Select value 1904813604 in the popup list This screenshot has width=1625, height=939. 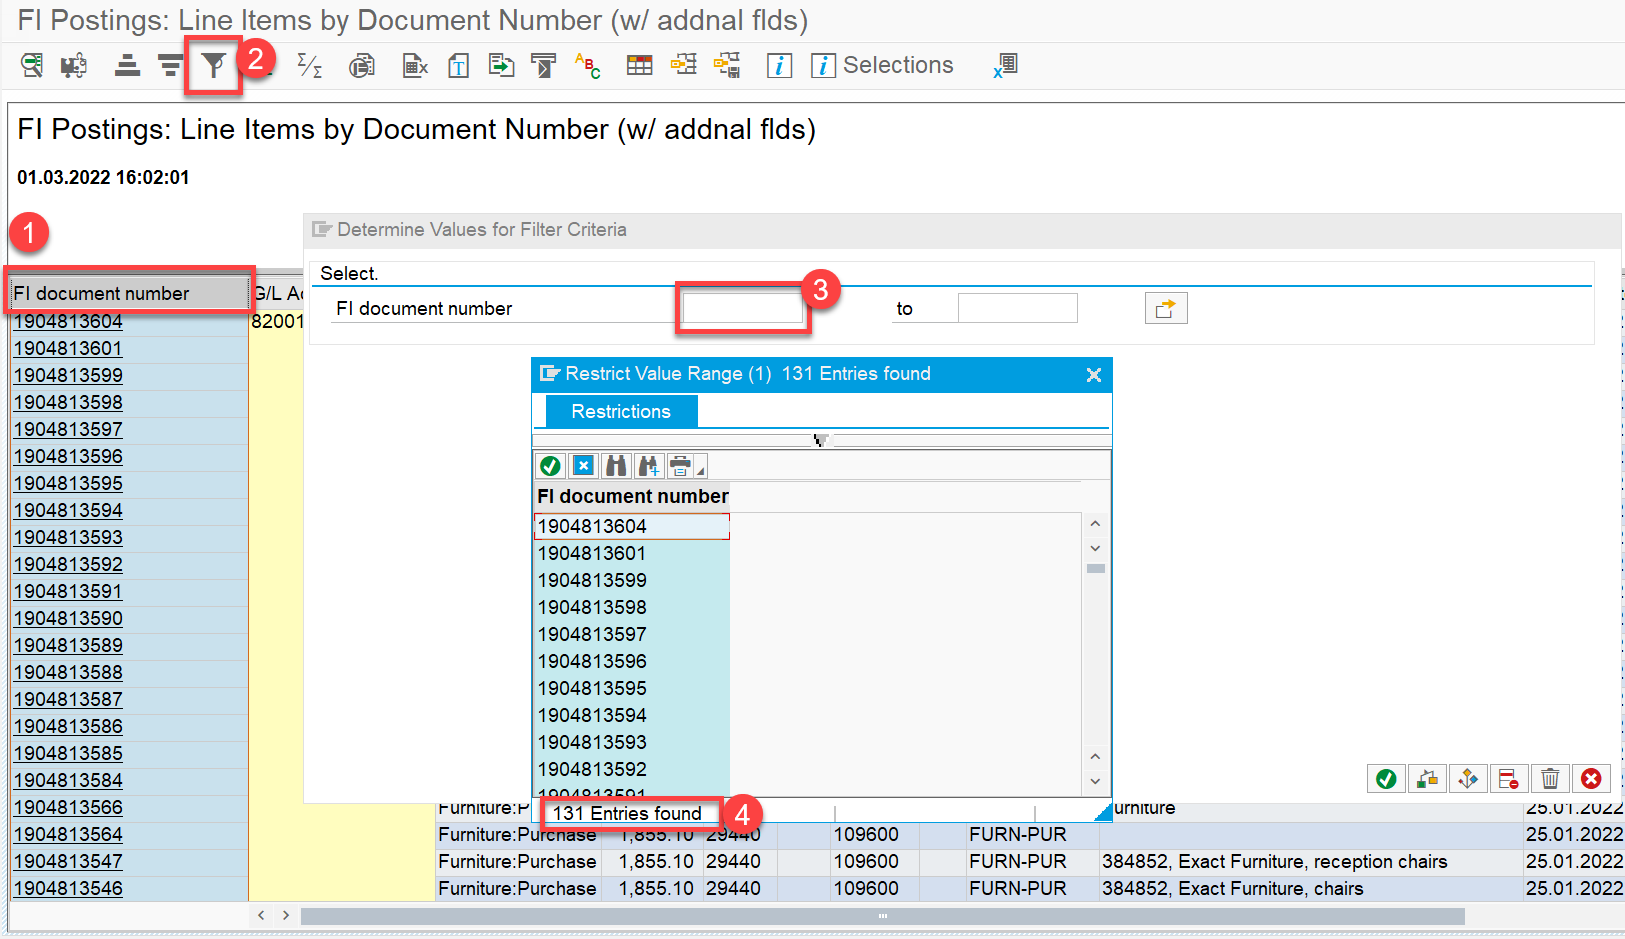pos(631,526)
